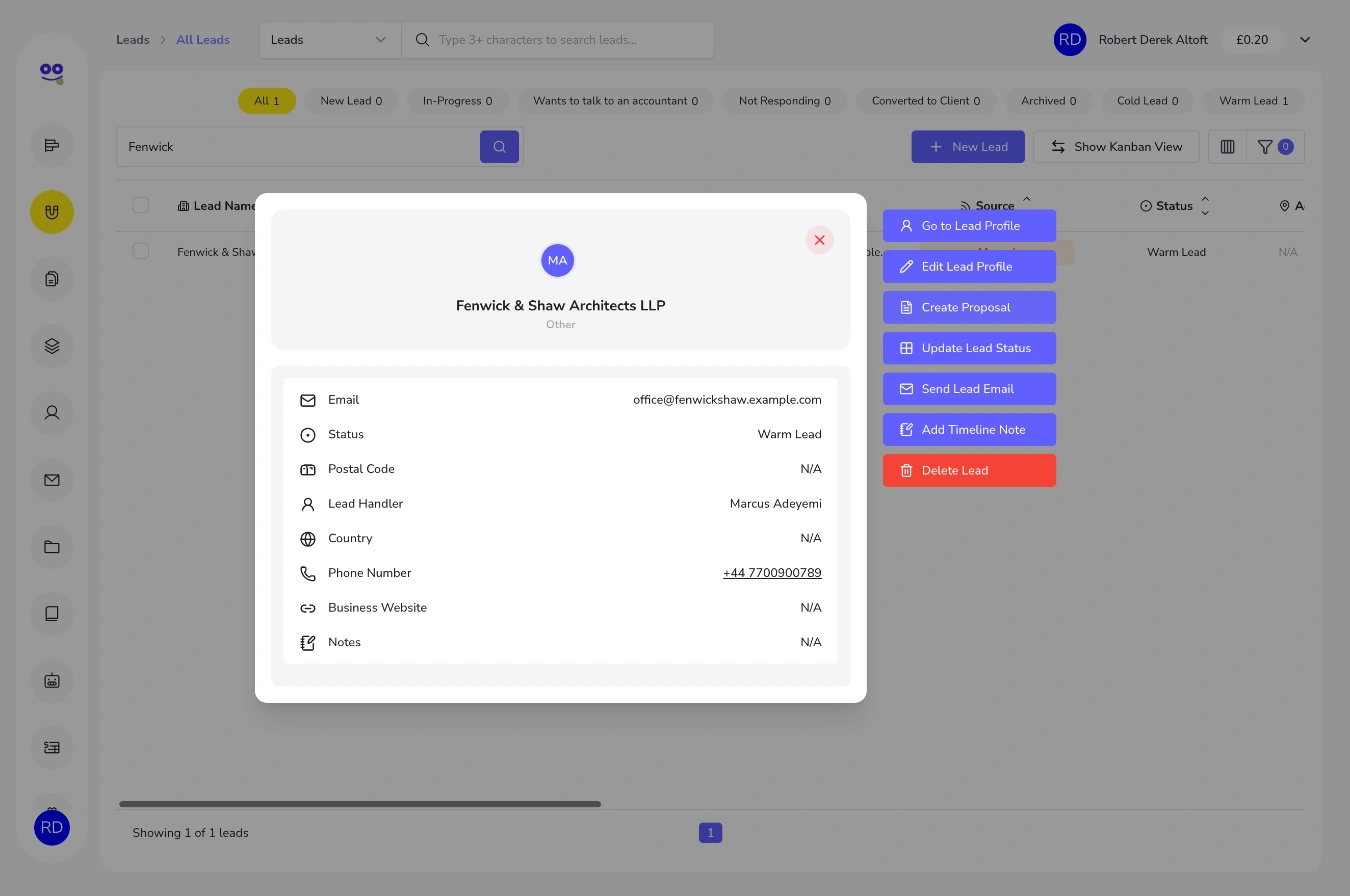Click the horizontal scrollbar under the table
This screenshot has height=896, width=1350.
tap(360, 804)
